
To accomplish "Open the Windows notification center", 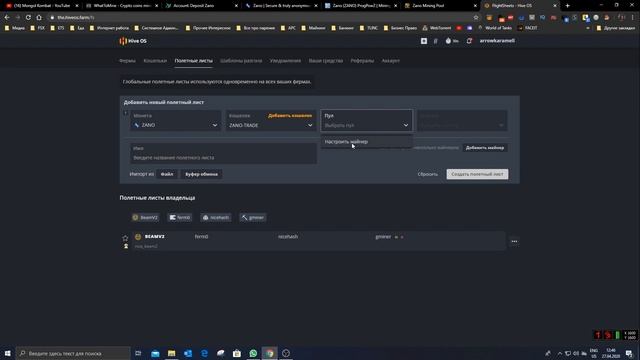I will 629,353.
